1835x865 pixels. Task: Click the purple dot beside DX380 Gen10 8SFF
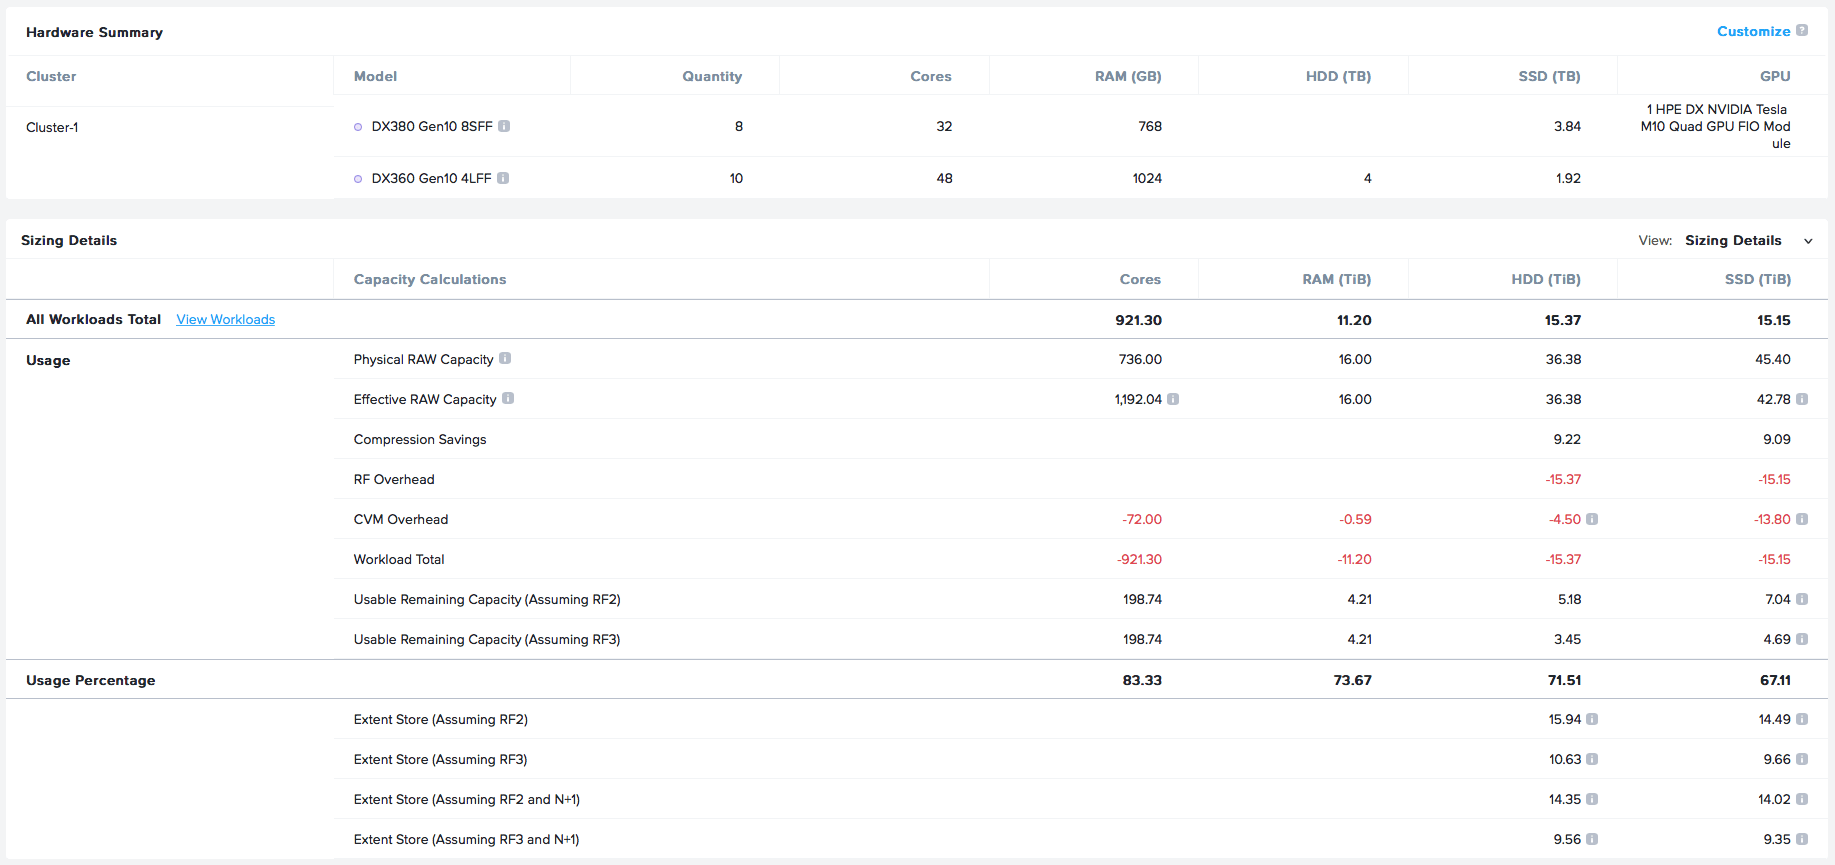358,127
